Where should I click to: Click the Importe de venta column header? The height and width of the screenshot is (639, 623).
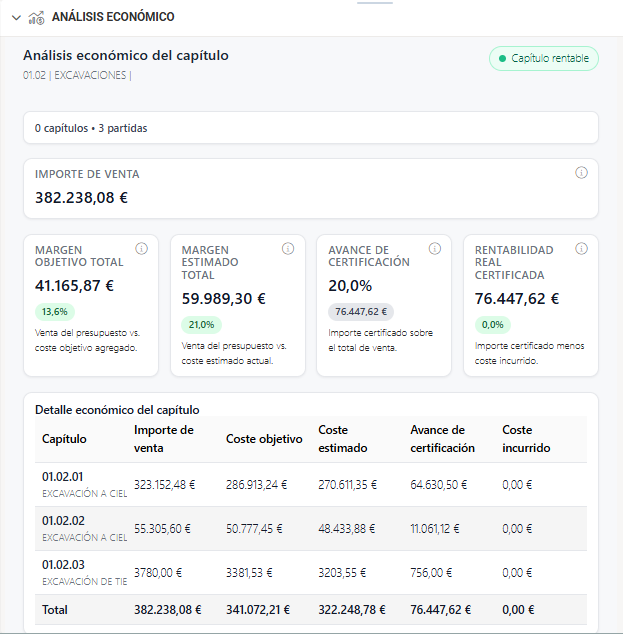[x=164, y=439]
